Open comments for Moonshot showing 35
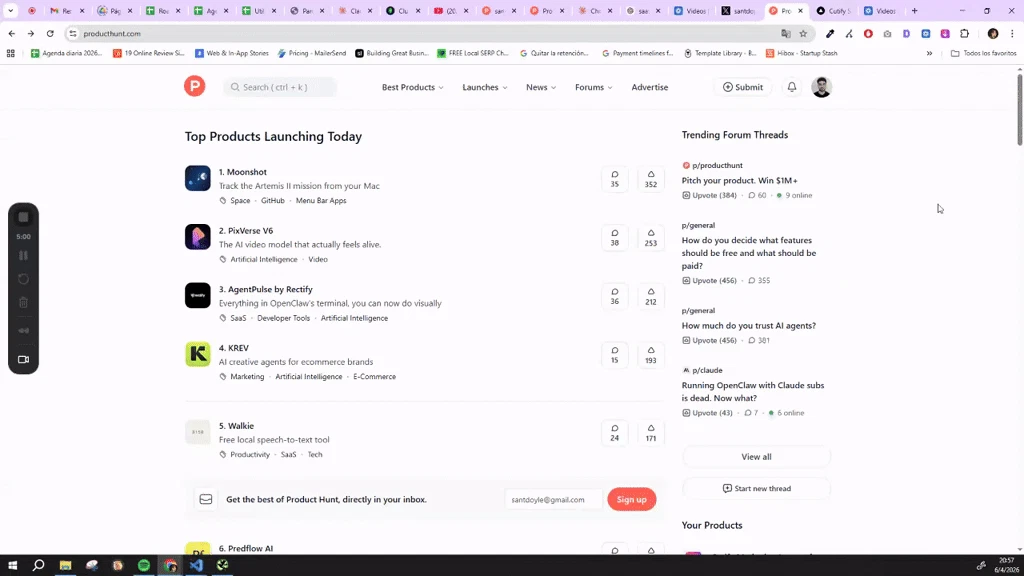 (x=615, y=179)
